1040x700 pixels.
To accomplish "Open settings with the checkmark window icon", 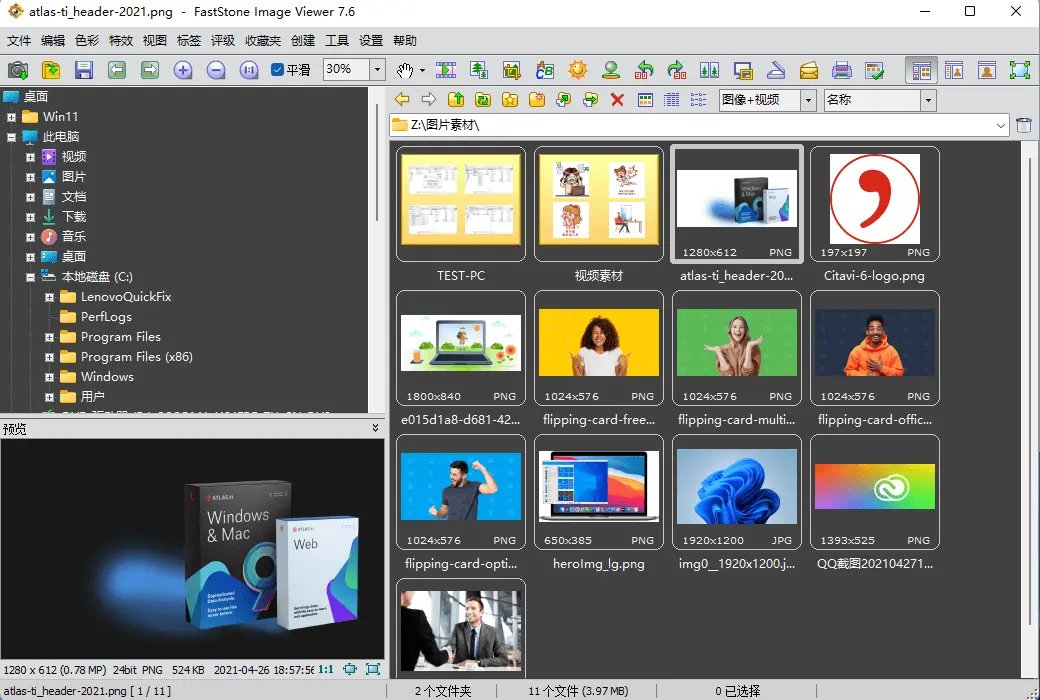I will pyautogui.click(x=875, y=70).
